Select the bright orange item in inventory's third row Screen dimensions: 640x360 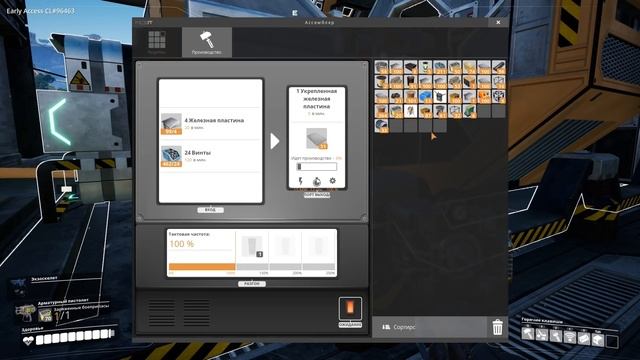pos(484,97)
